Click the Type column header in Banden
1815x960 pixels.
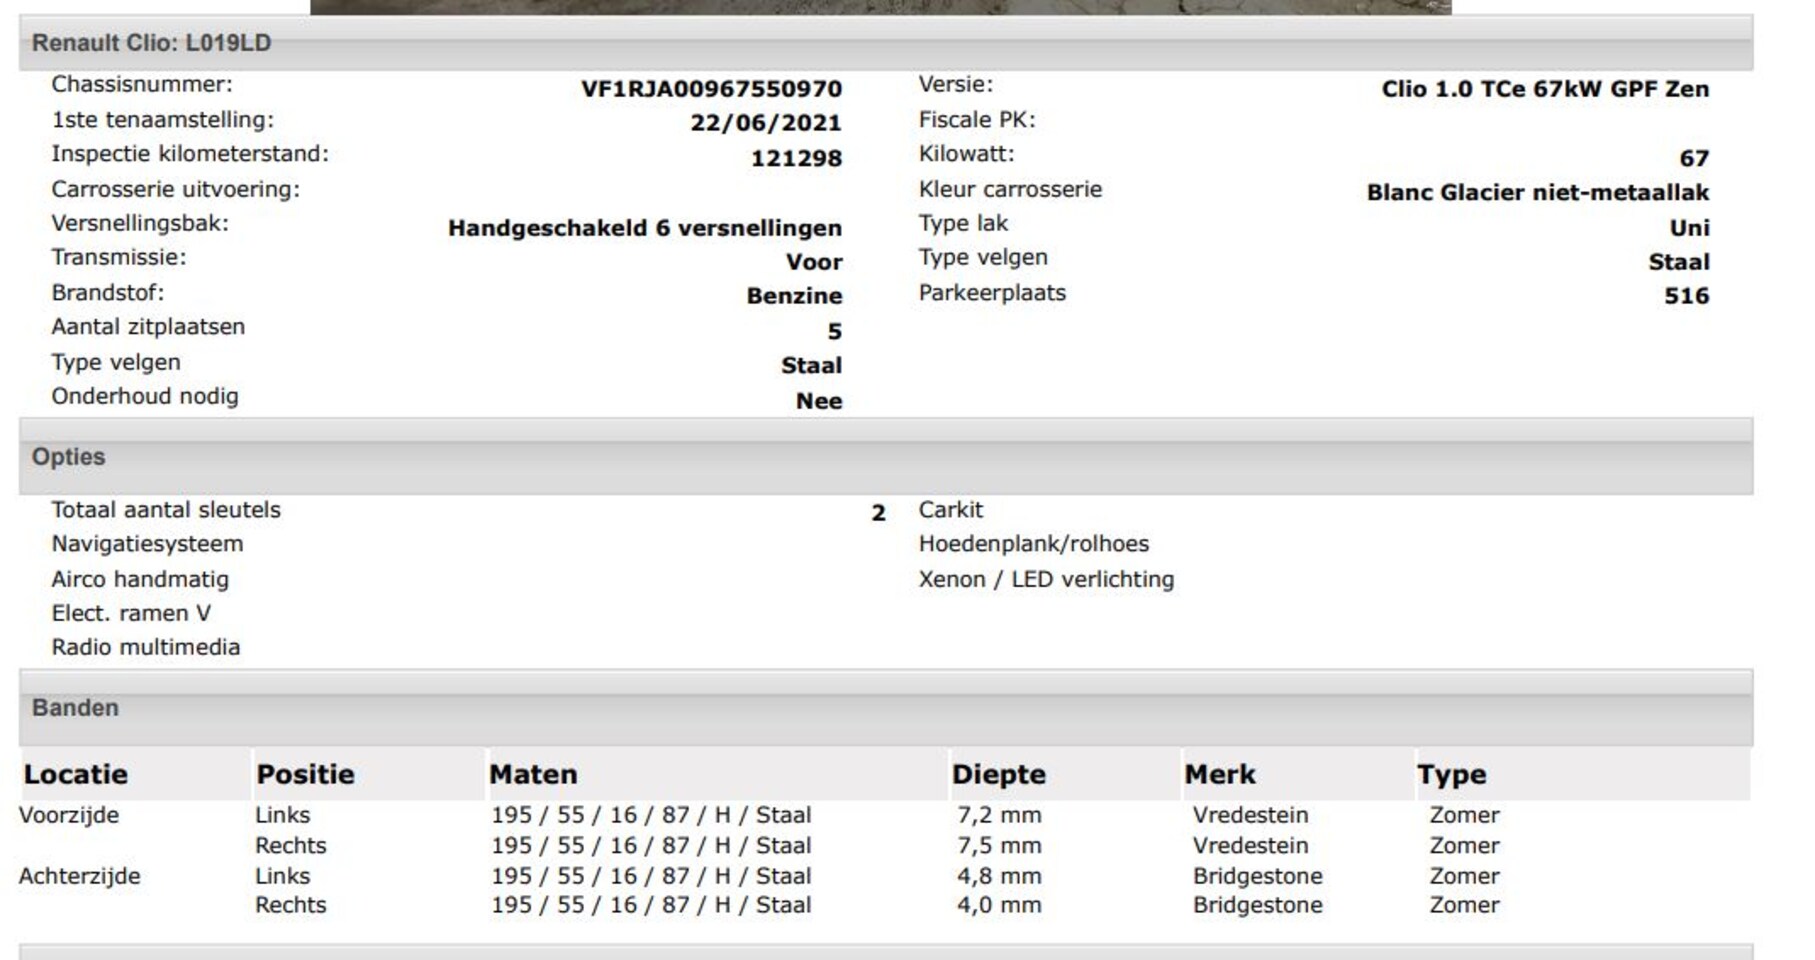tap(1451, 775)
